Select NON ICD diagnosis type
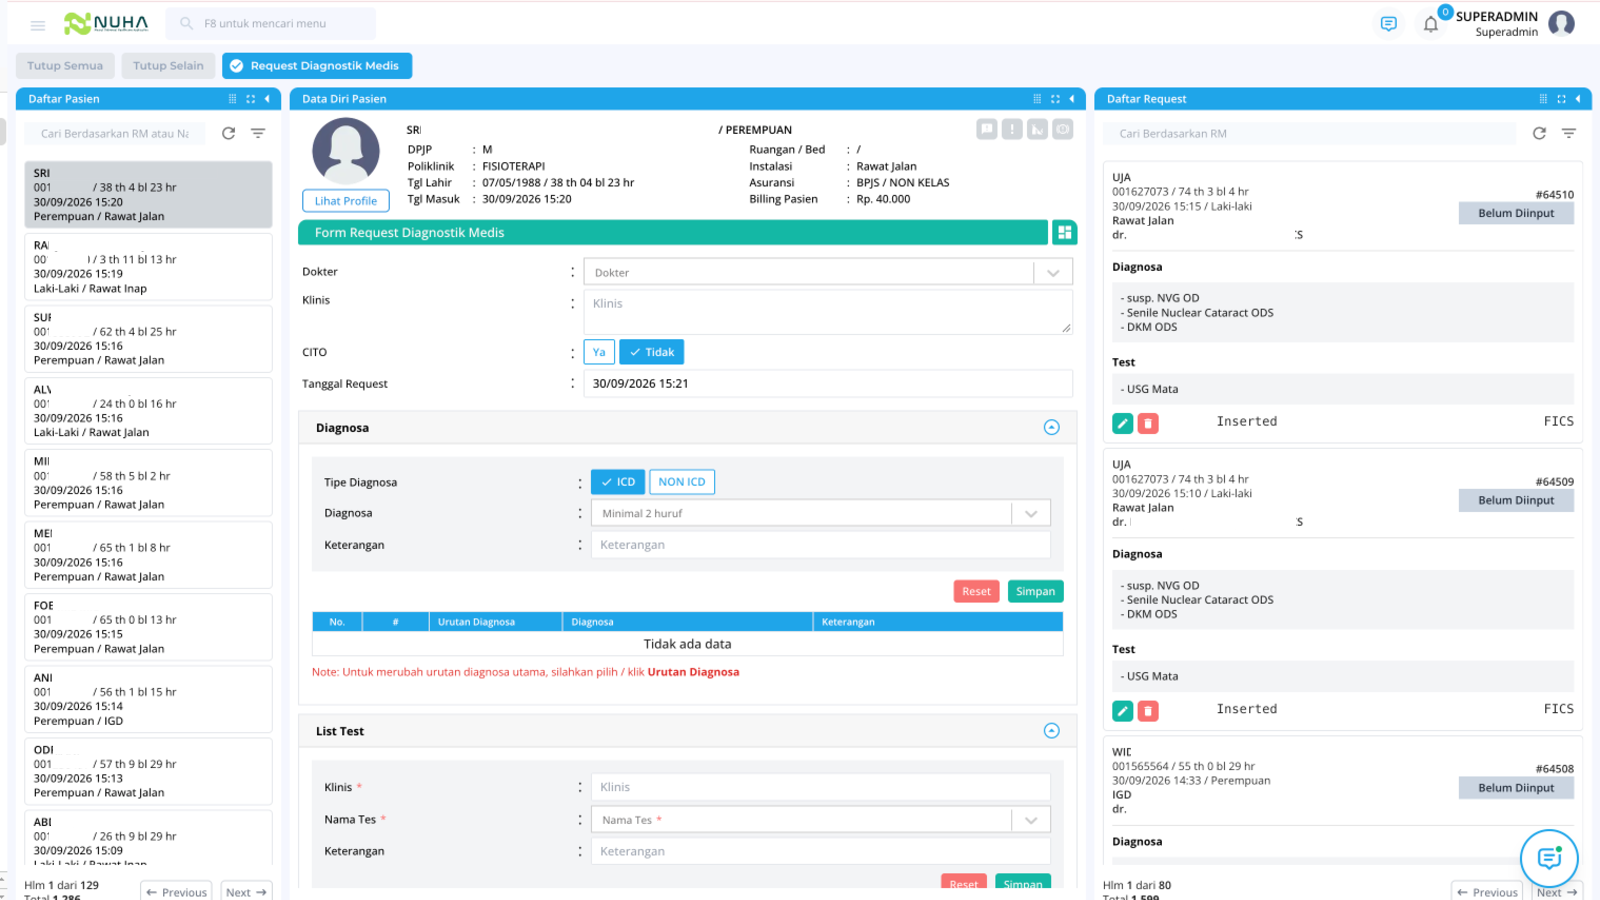 tap(682, 482)
